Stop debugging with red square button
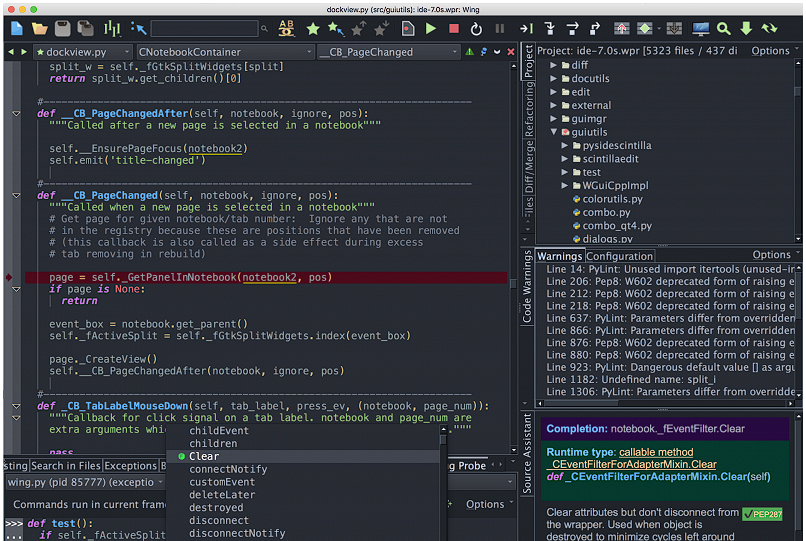Image resolution: width=806 pixels, height=541 pixels. pos(453,29)
